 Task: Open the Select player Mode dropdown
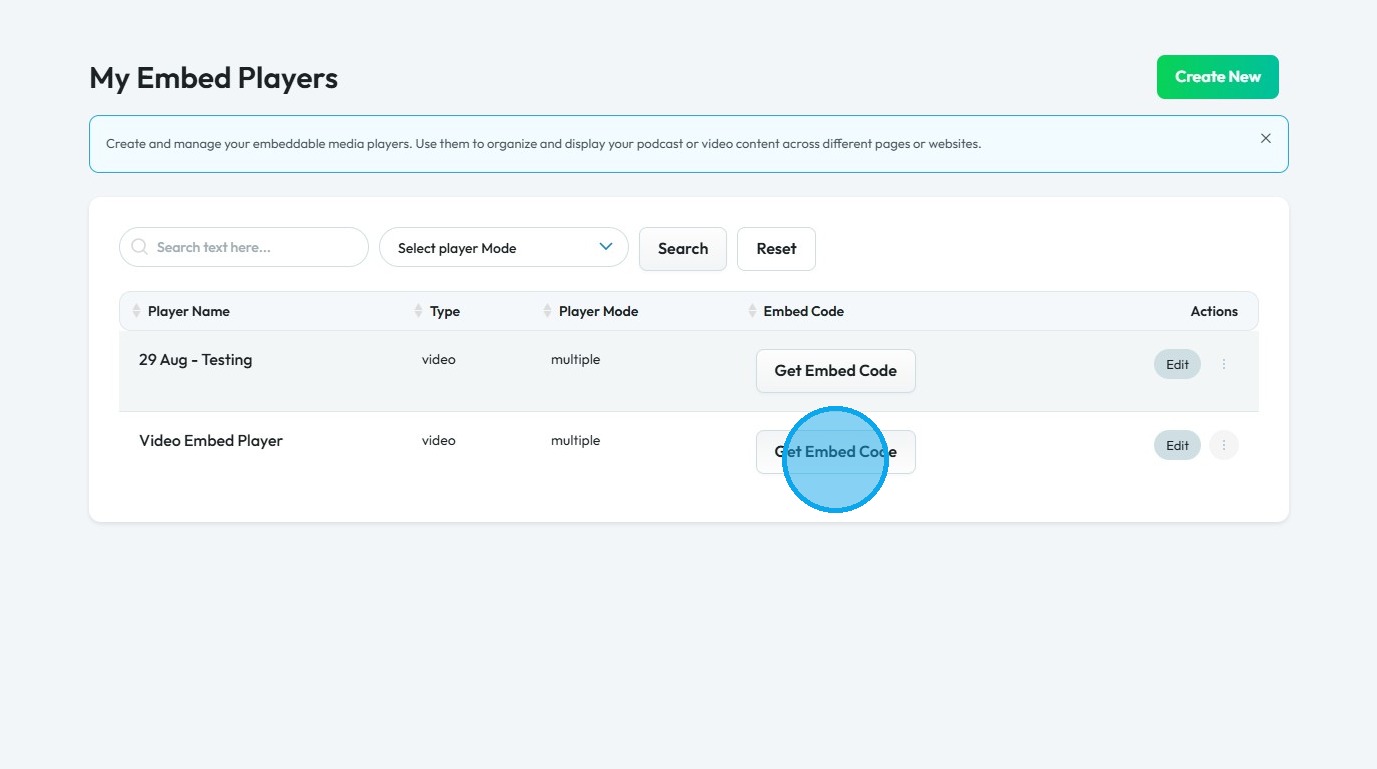point(503,248)
